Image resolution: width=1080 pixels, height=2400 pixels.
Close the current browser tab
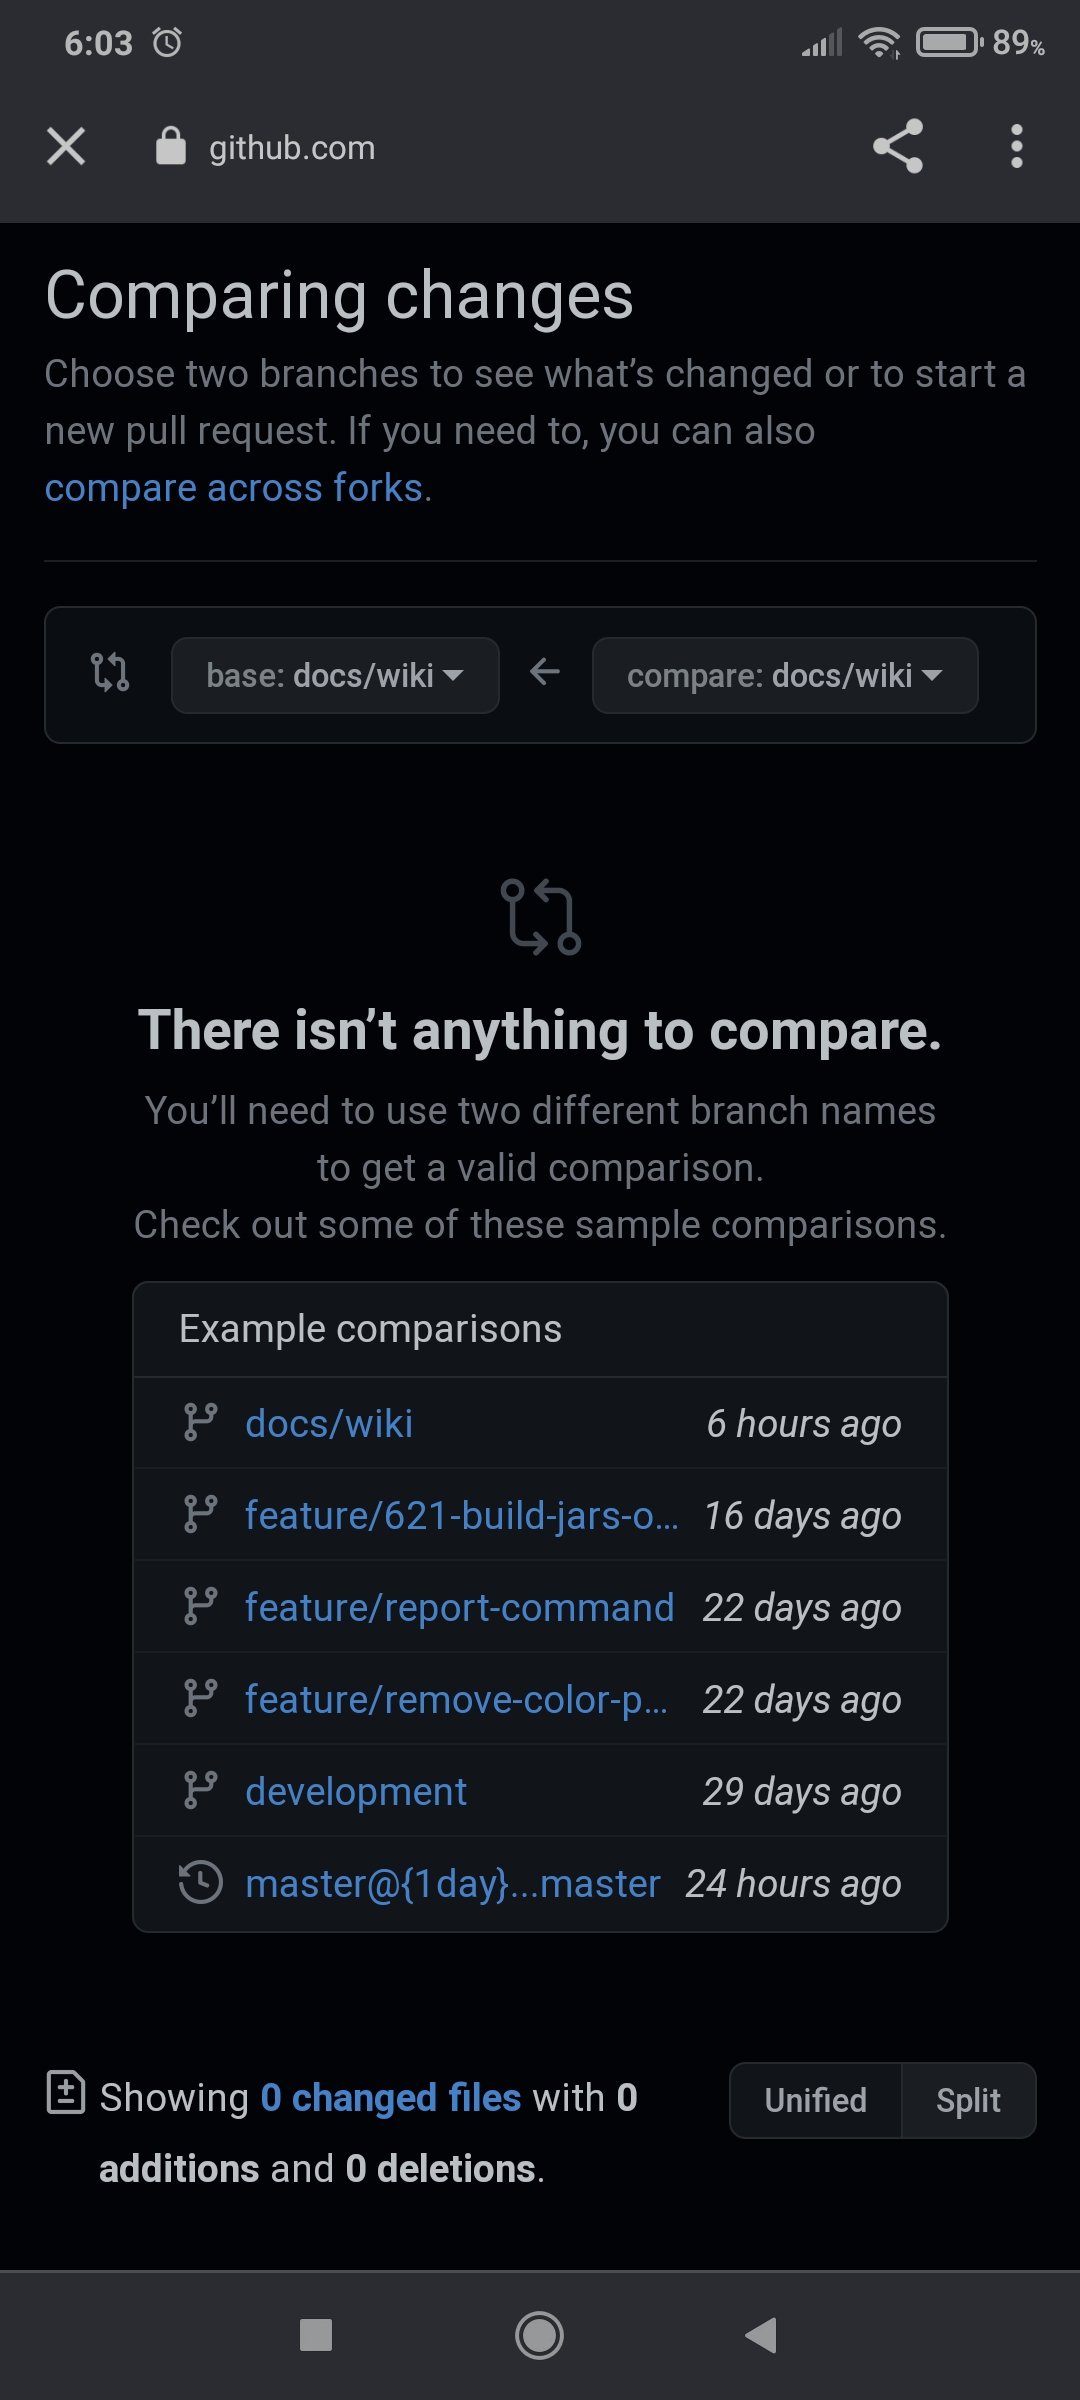point(64,147)
